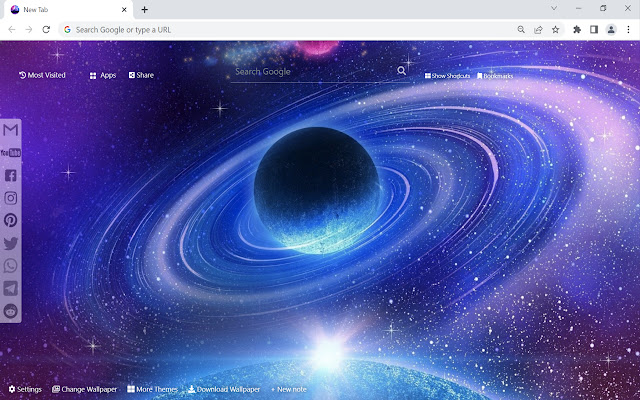
Task: Toggle the browser side panel
Action: pos(594,29)
